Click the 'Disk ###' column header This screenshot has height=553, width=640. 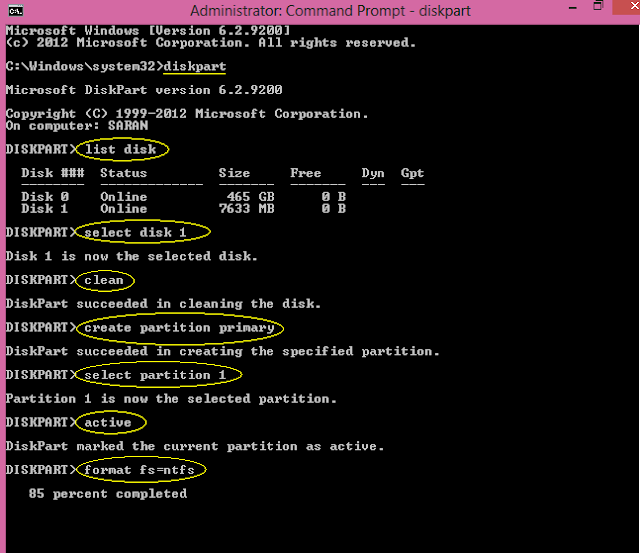(53, 173)
